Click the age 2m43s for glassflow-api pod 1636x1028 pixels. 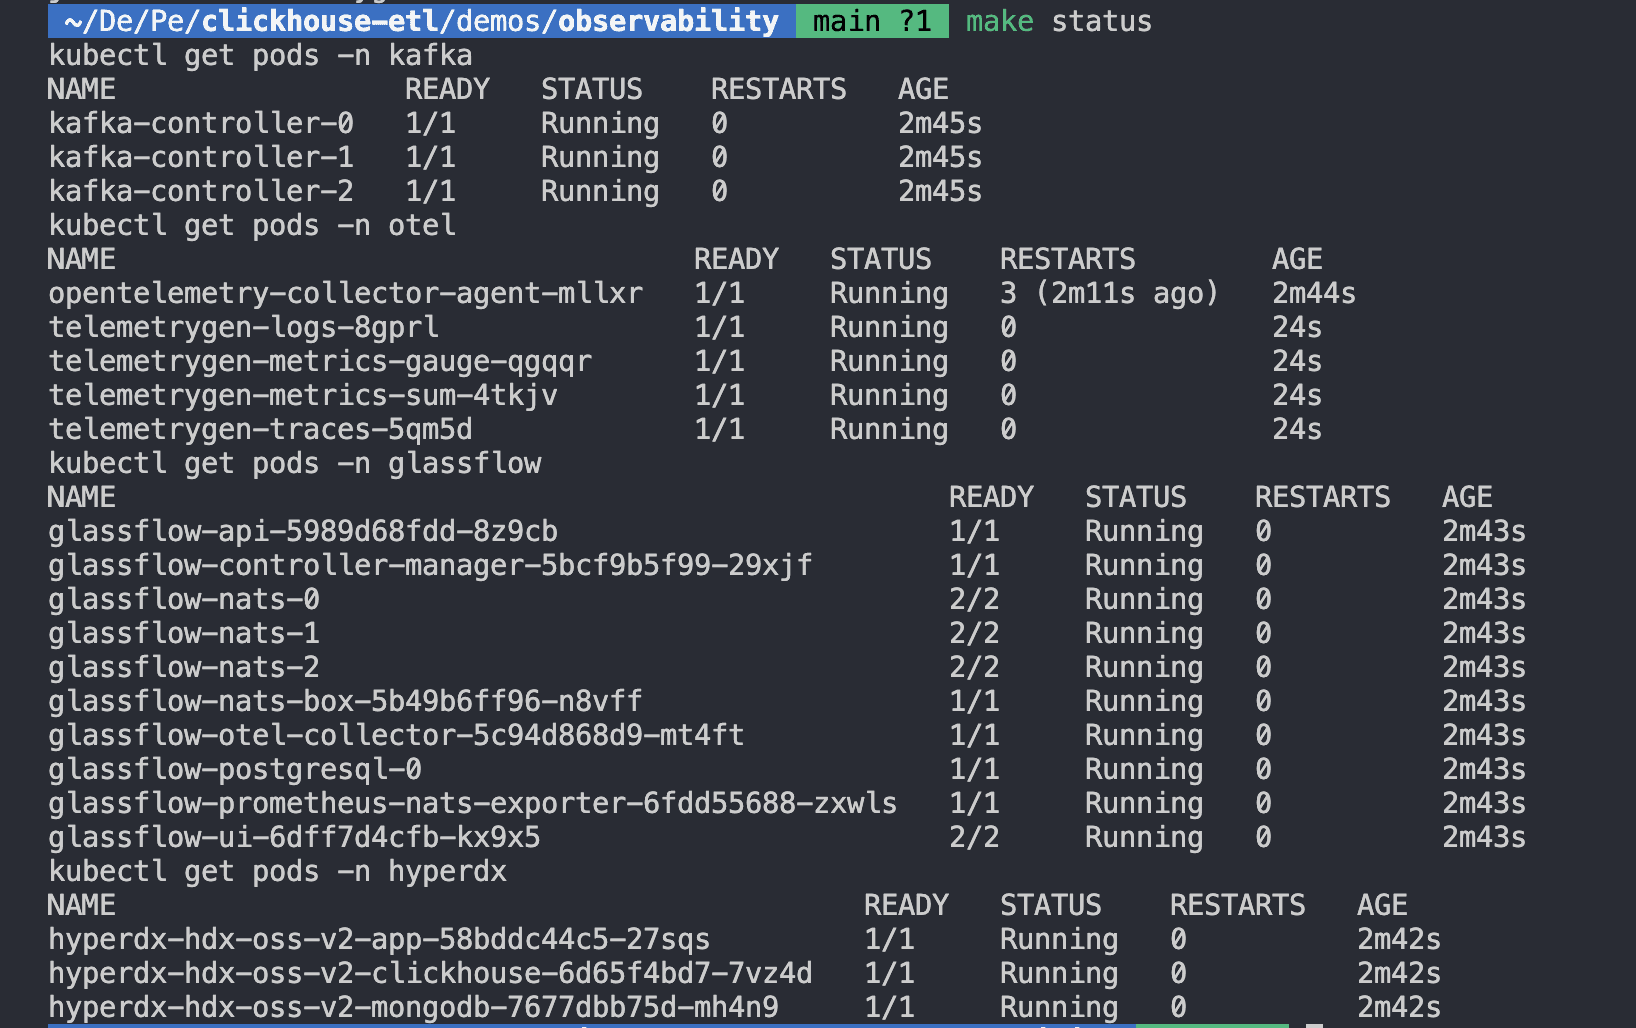pyautogui.click(x=1484, y=531)
